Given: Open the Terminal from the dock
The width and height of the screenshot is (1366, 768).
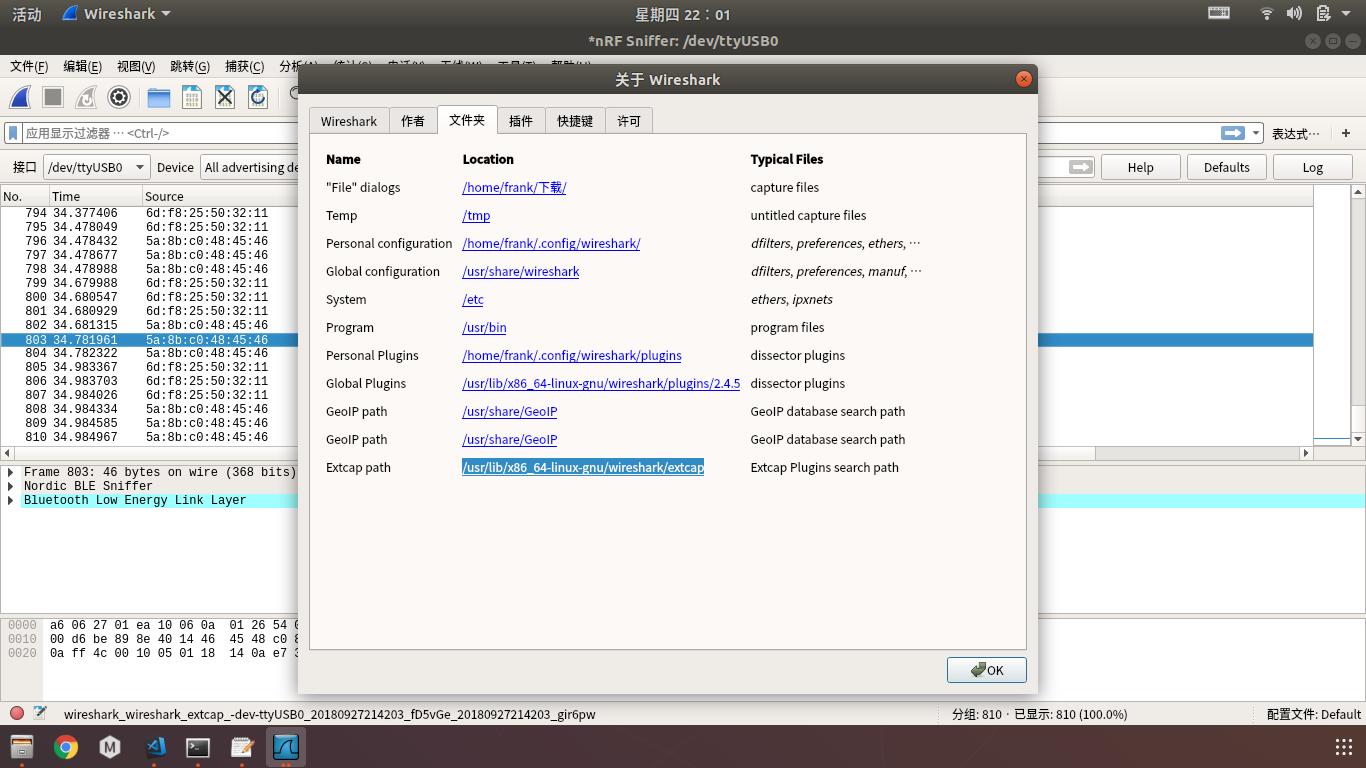Looking at the screenshot, I should (x=198, y=747).
